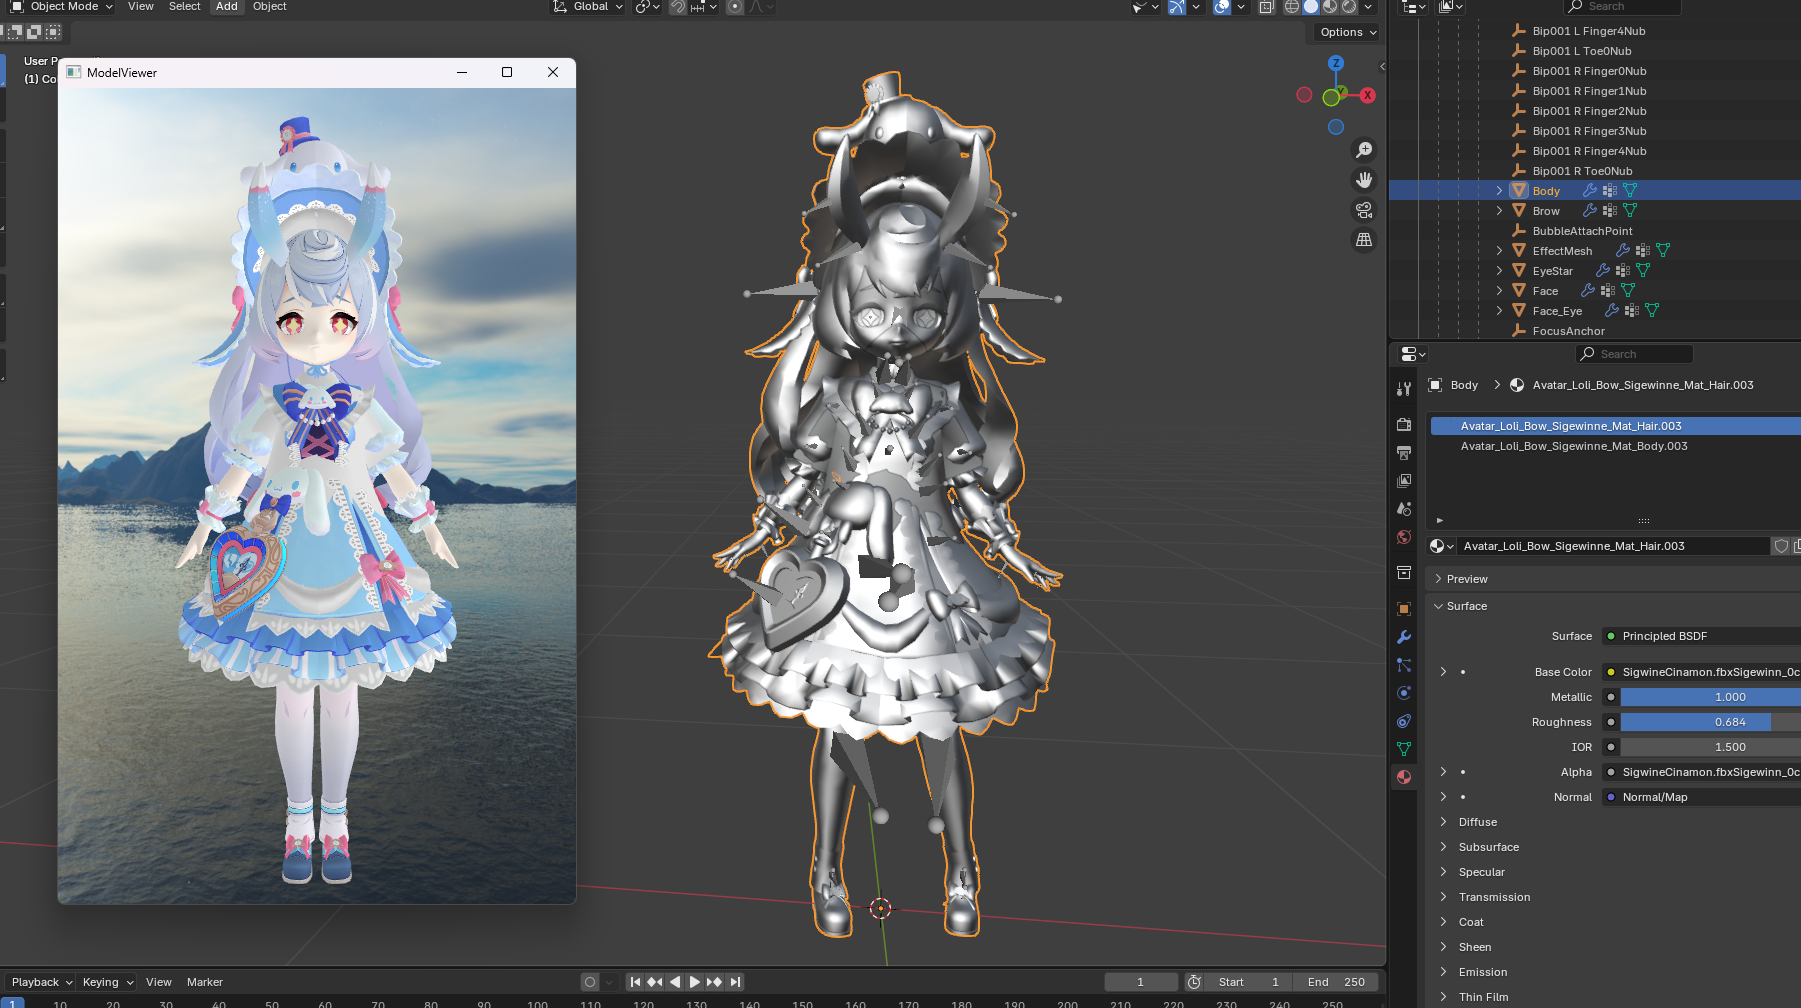Expand the Body object in outliner
The height and width of the screenshot is (1008, 1801).
[1499, 190]
